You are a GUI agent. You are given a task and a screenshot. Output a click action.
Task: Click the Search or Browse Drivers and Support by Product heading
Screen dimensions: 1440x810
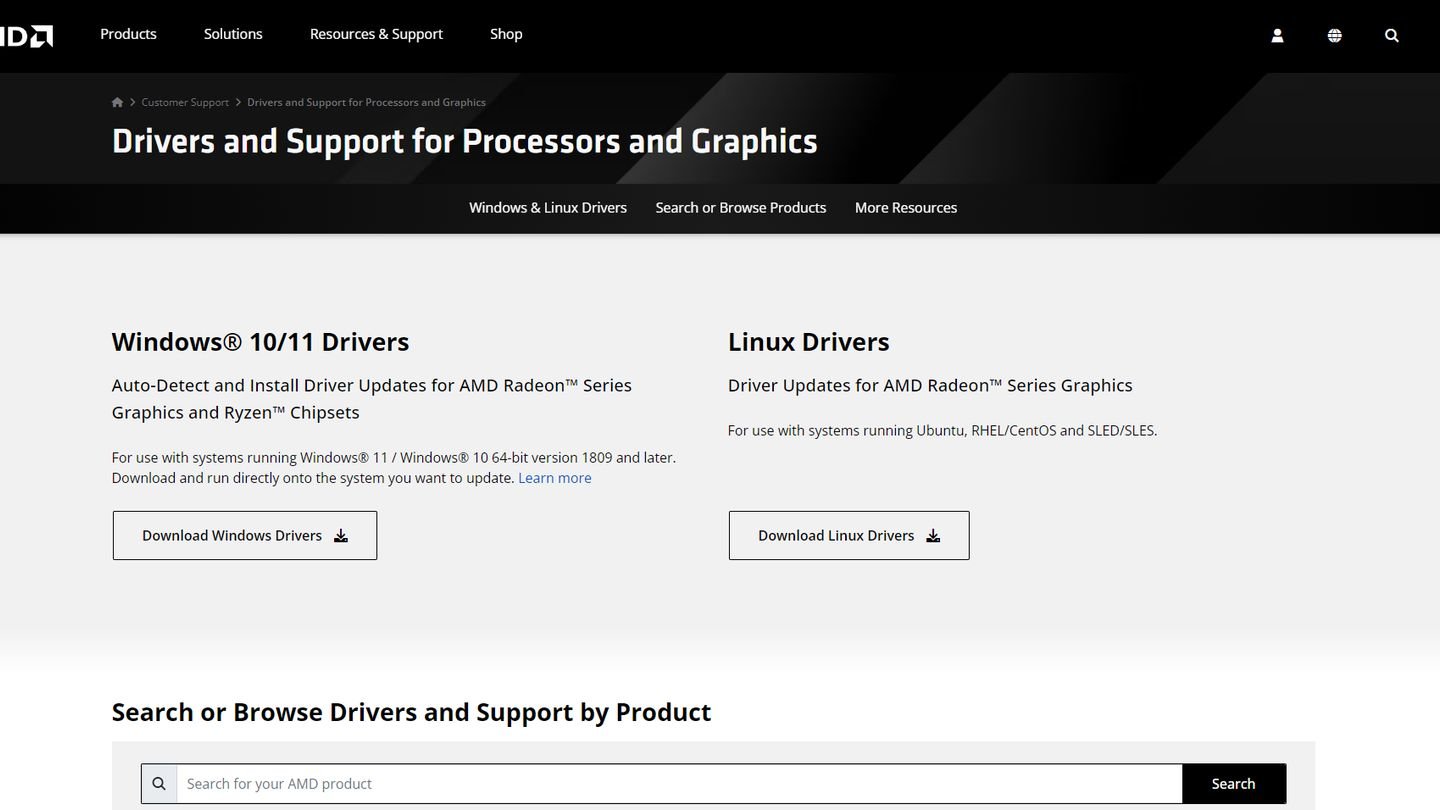pyautogui.click(x=411, y=712)
